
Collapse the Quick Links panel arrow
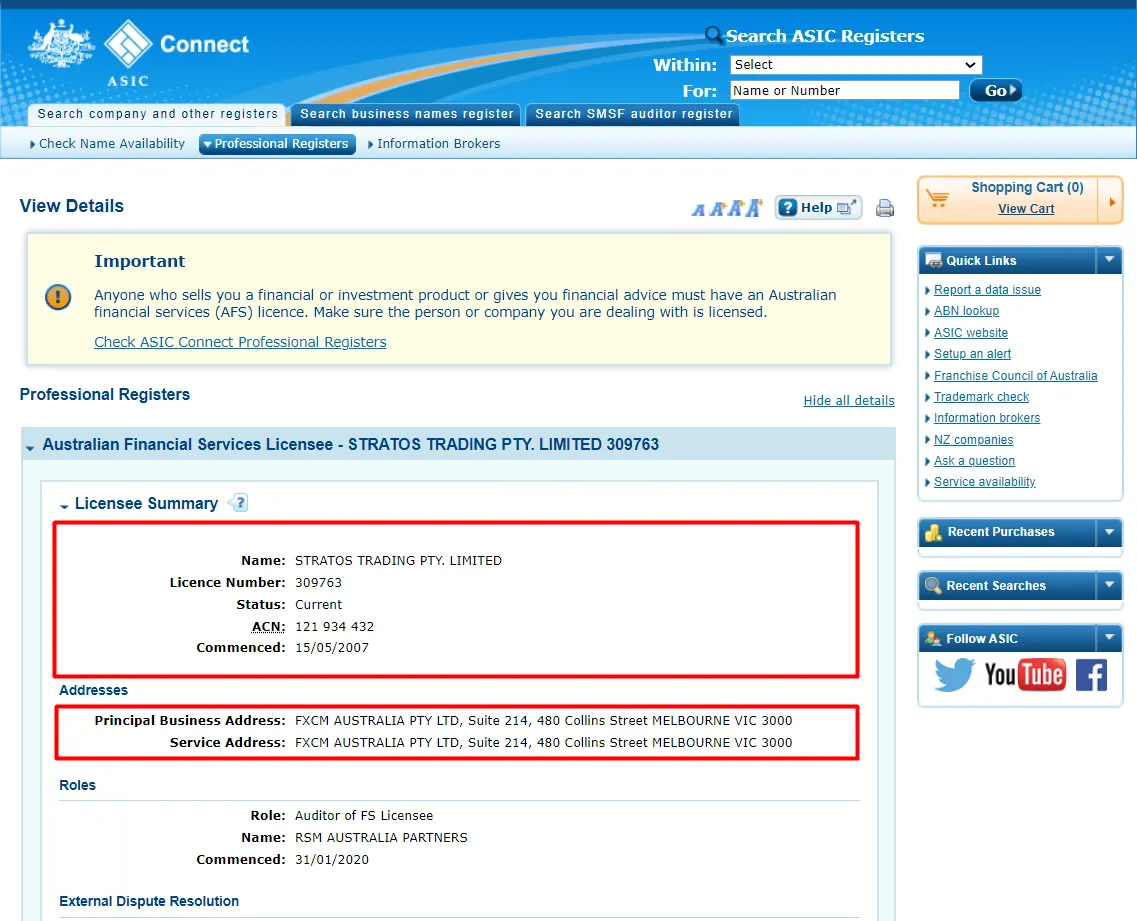click(1109, 260)
